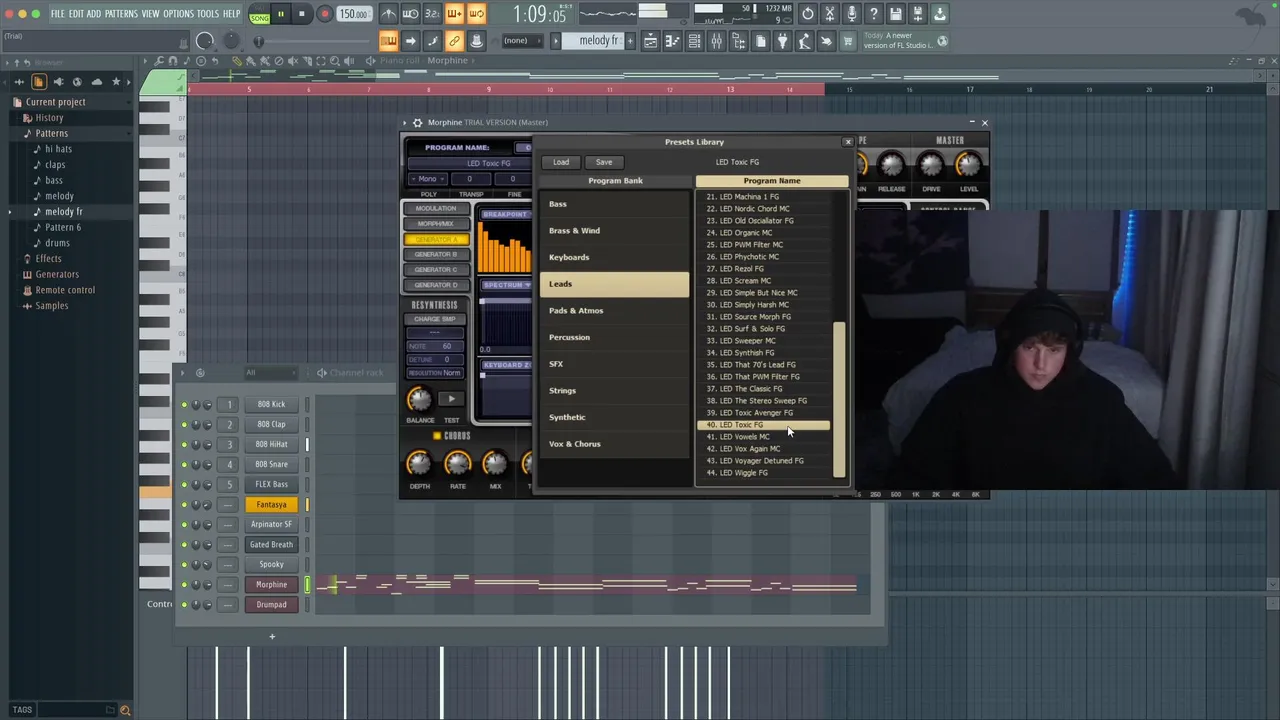Select the 808 HiHat channel selector LED
Screen dimensions: 1280x720
(x=308, y=444)
